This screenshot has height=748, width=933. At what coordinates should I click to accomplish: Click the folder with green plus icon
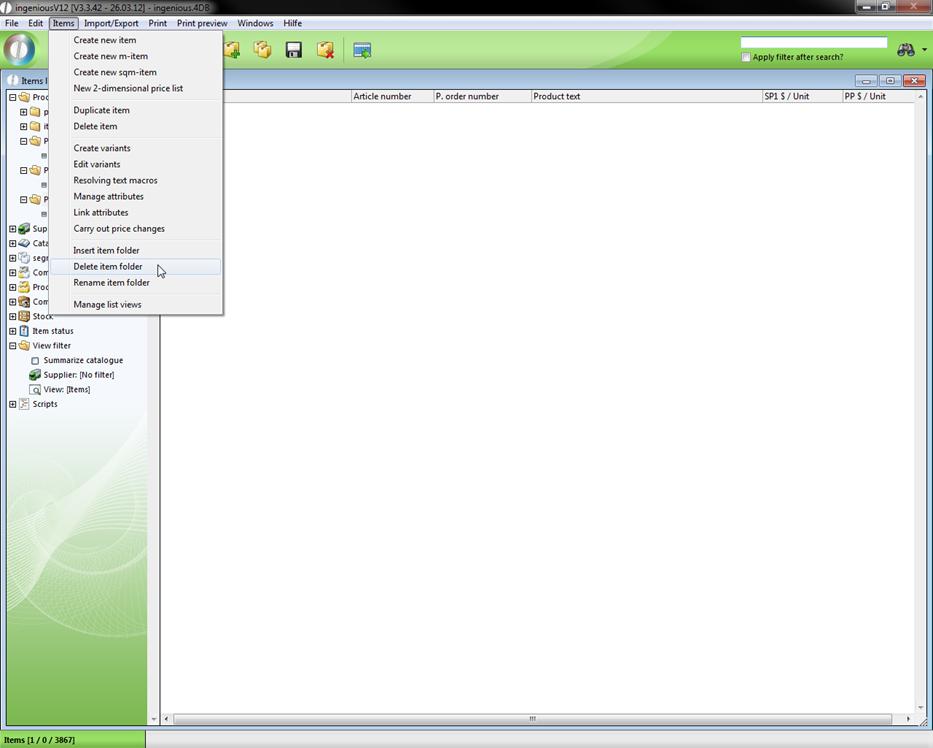tap(232, 50)
